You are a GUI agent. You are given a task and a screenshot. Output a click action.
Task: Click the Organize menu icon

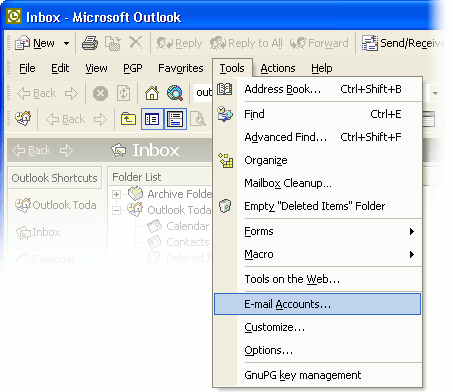point(226,160)
